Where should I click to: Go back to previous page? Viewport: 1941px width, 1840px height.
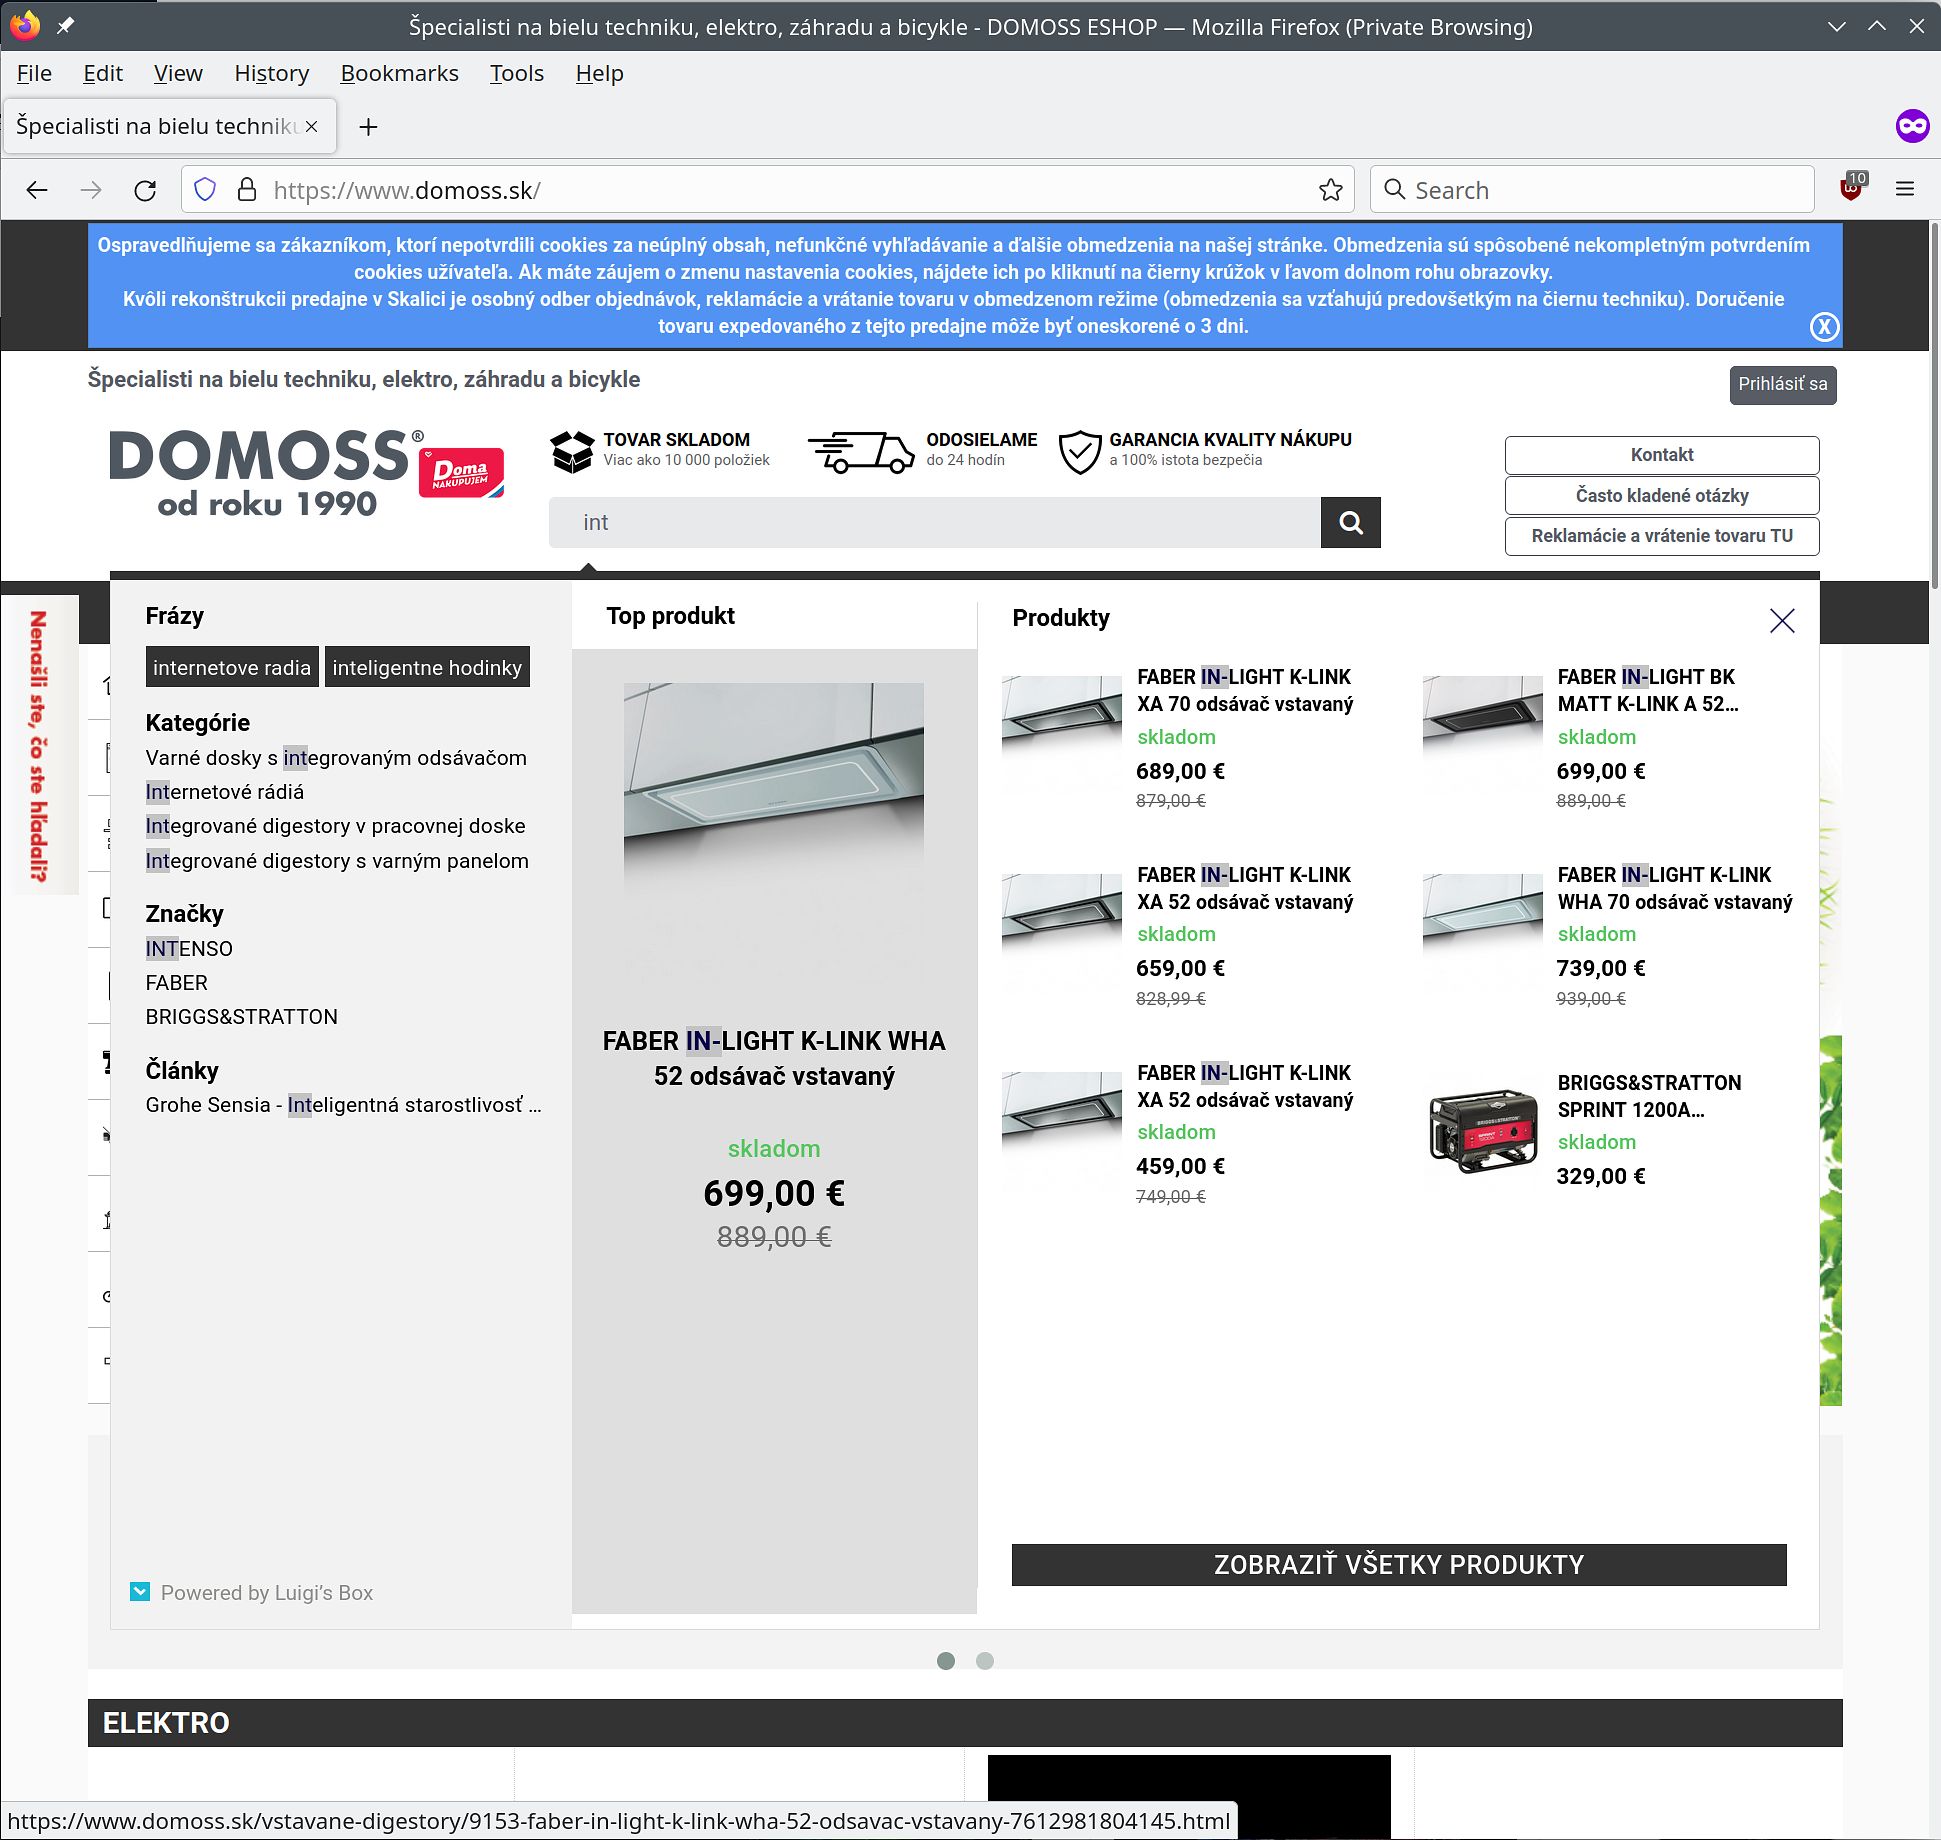pyautogui.click(x=37, y=190)
